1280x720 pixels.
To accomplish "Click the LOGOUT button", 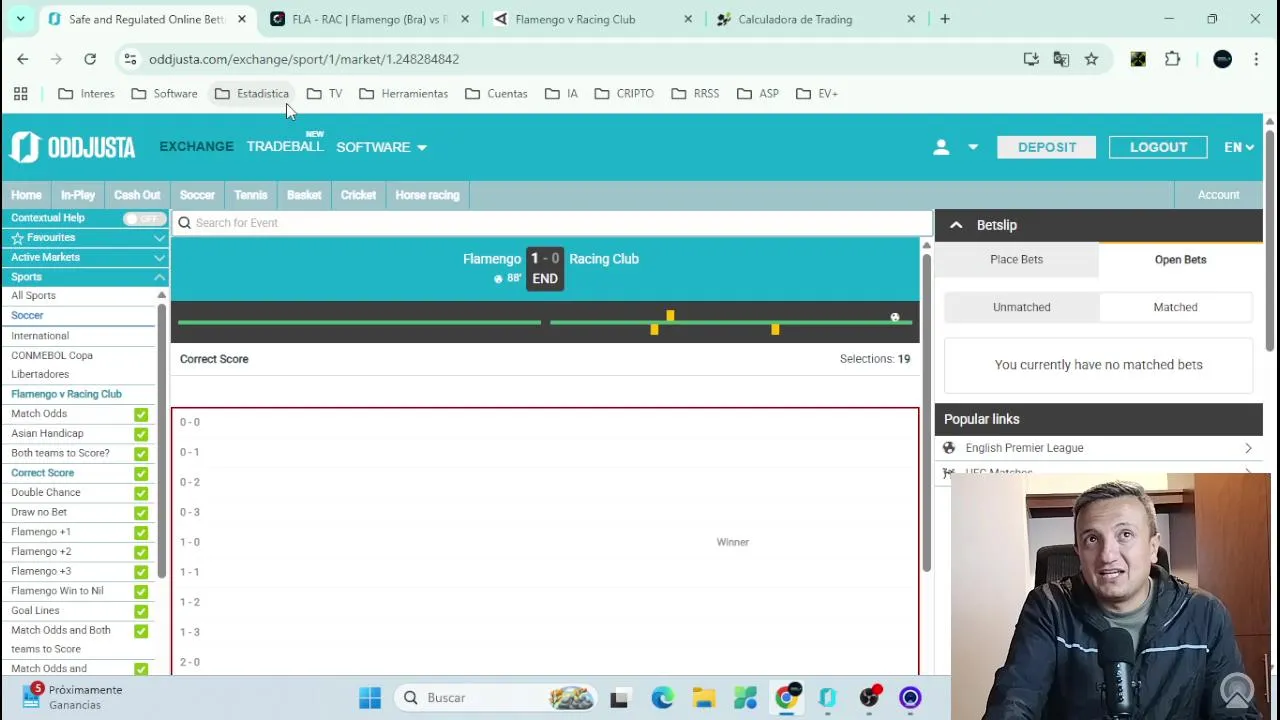I will coord(1158,147).
